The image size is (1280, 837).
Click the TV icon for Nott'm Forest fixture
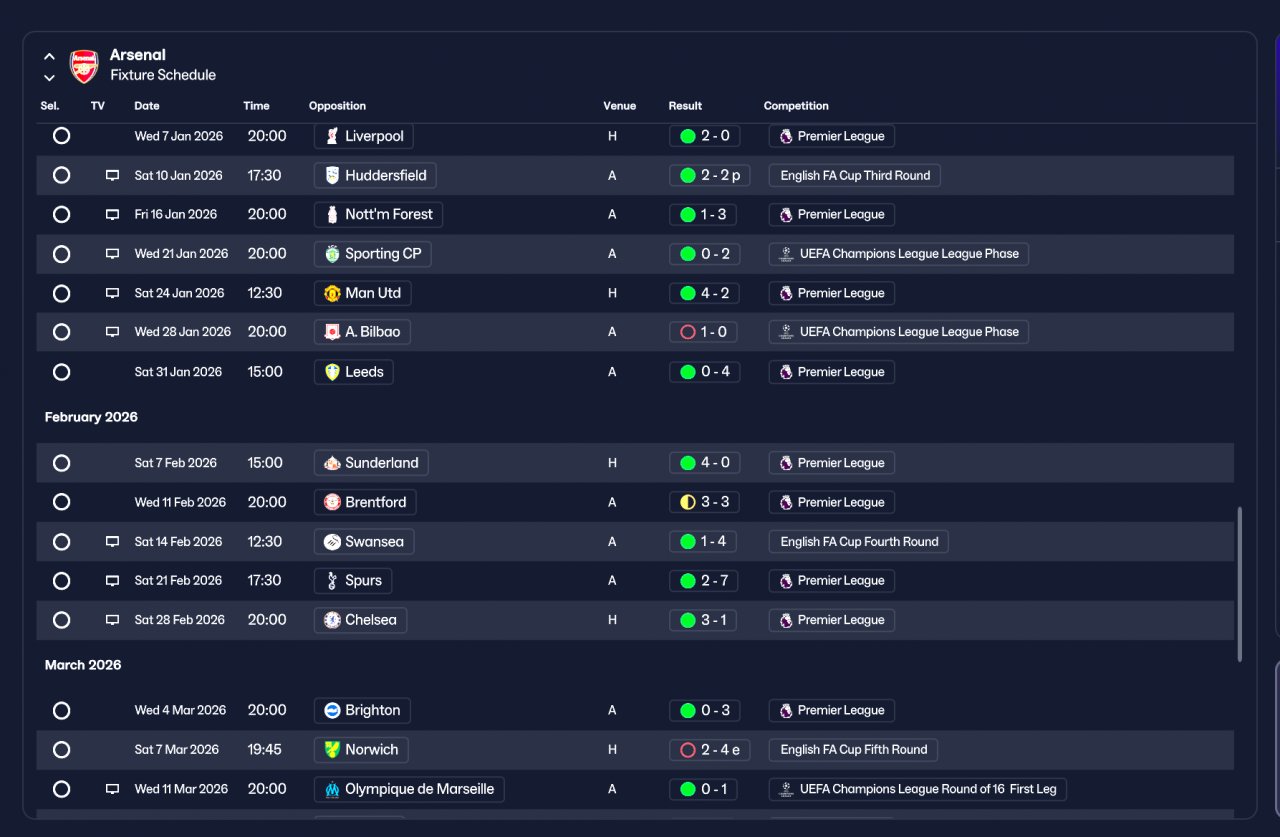pos(112,214)
